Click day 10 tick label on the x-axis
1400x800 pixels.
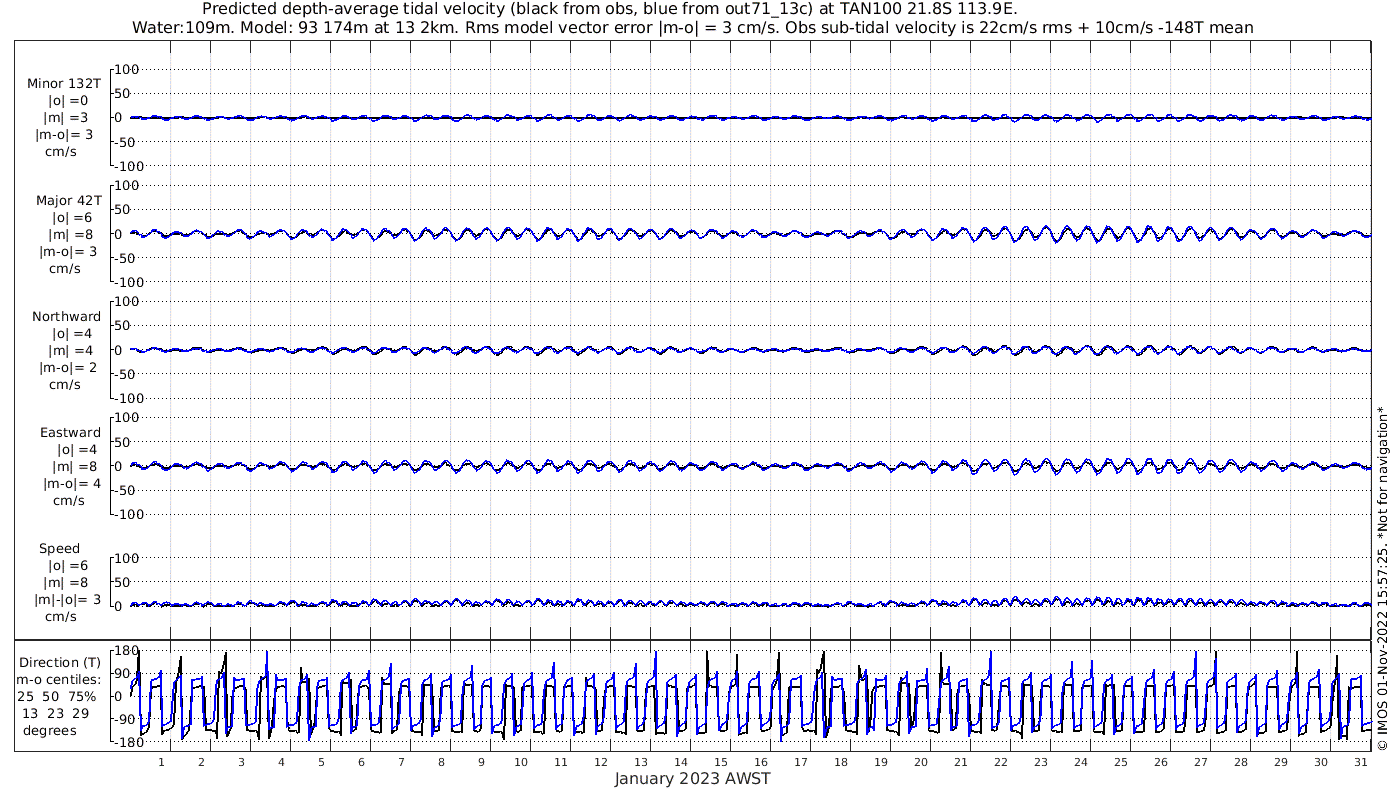[521, 762]
